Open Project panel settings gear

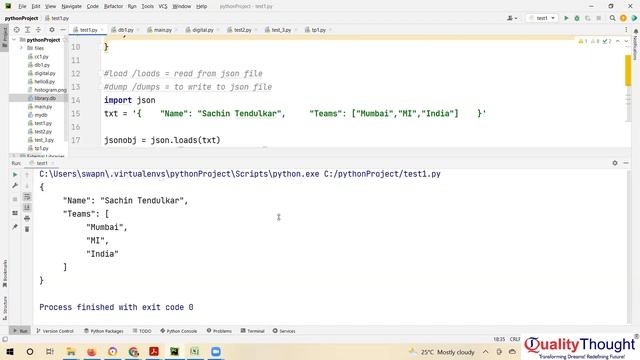tap(52, 30)
